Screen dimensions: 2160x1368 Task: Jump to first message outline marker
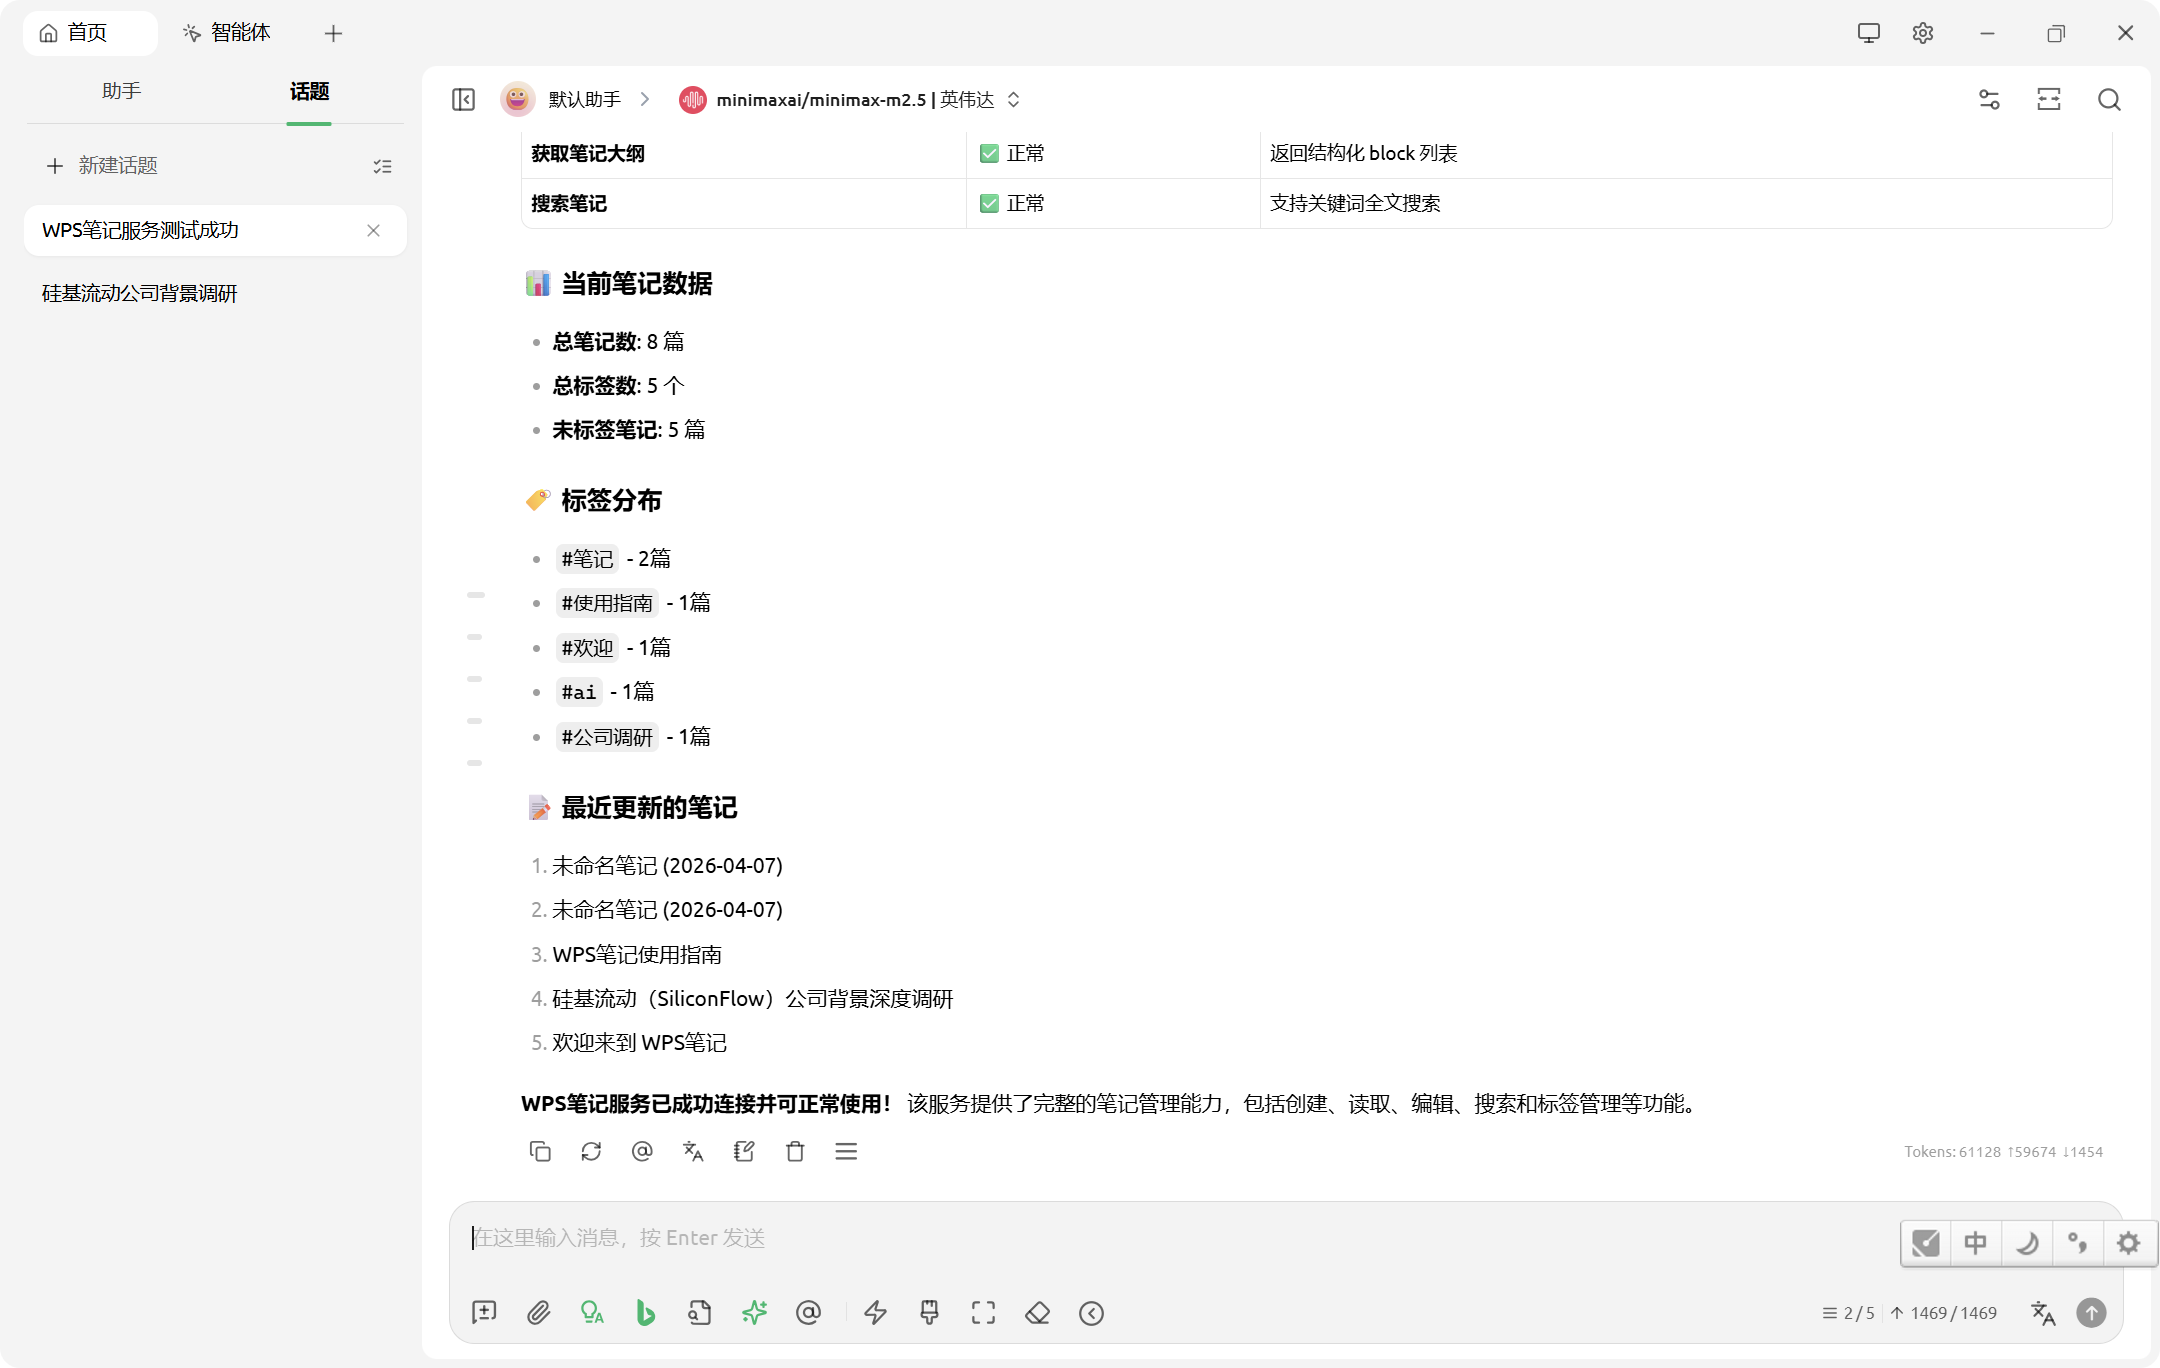[x=476, y=595]
